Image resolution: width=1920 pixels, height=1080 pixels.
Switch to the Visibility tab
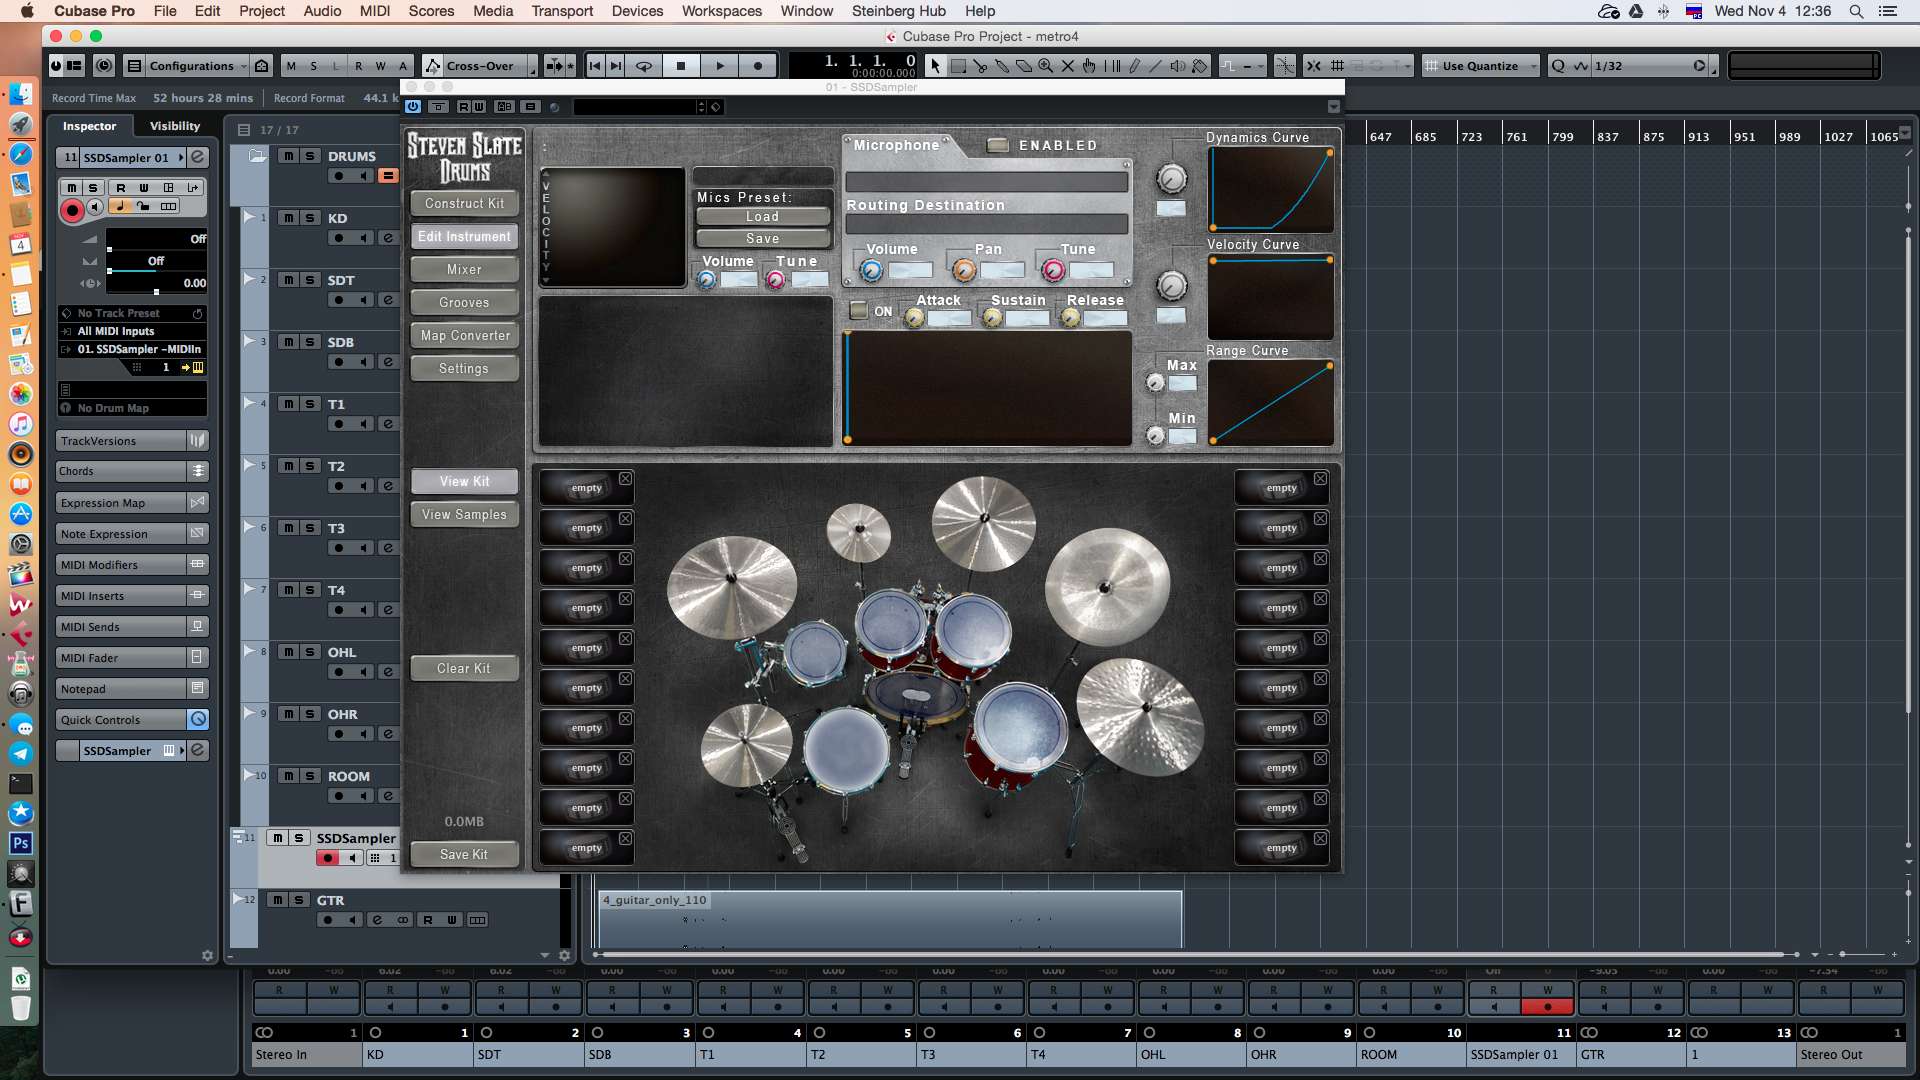174,126
